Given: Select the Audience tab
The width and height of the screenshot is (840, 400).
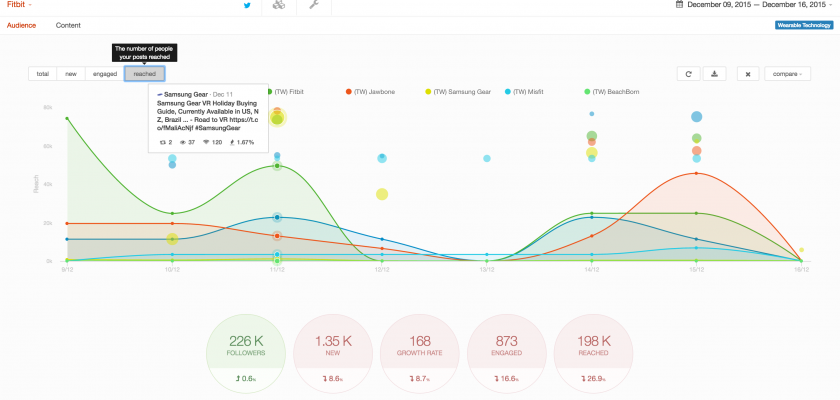Looking at the screenshot, I should point(22,24).
